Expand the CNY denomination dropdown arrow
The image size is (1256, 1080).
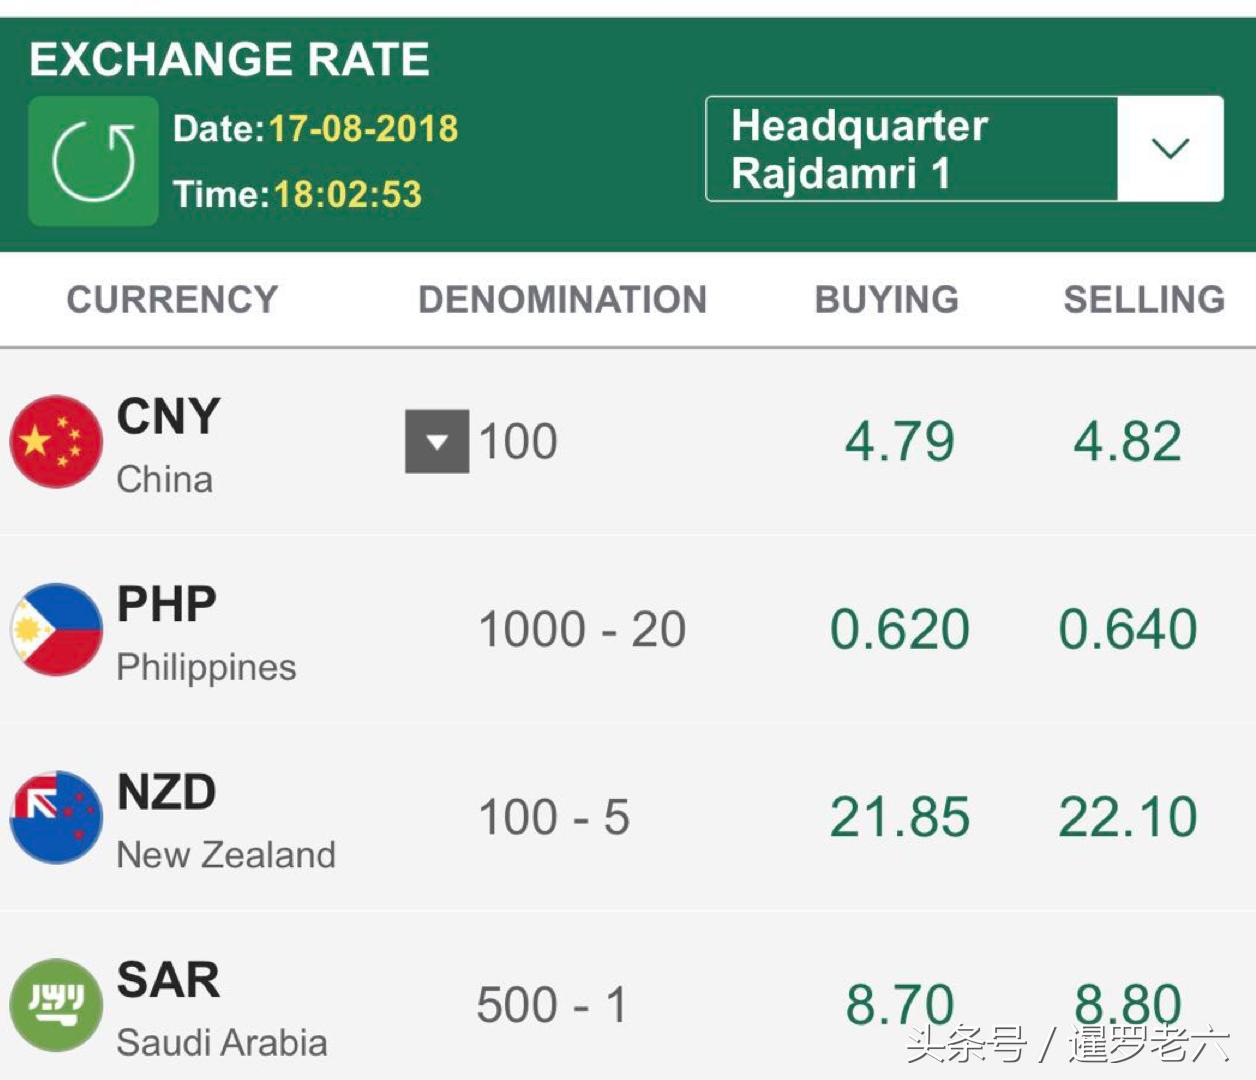tap(437, 441)
